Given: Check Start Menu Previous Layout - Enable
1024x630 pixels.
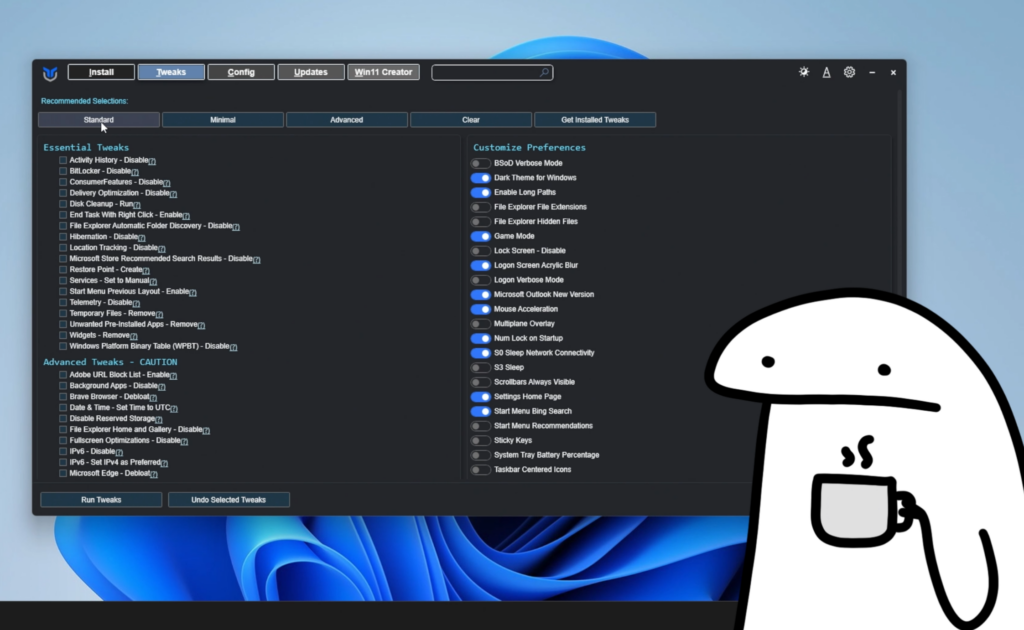Looking at the screenshot, I should [x=63, y=292].
